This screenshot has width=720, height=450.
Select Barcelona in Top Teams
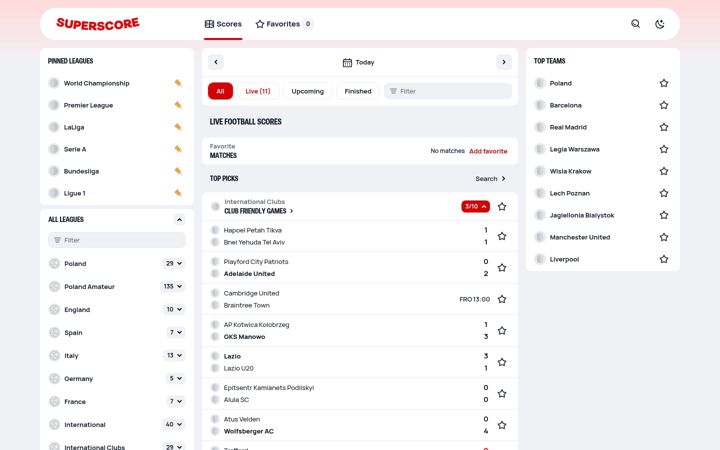tap(565, 105)
